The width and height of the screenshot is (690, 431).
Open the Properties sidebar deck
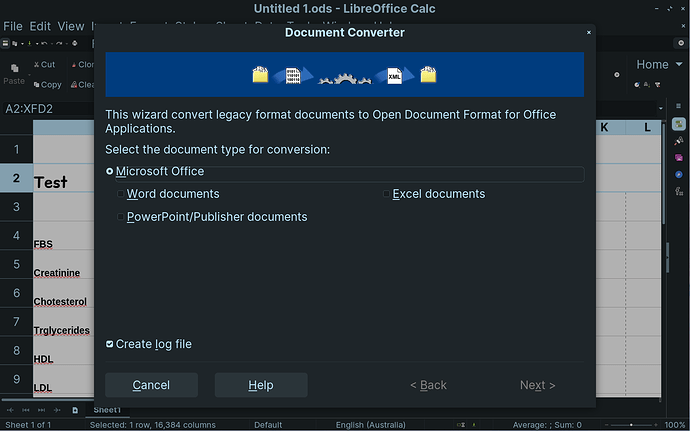[x=679, y=124]
